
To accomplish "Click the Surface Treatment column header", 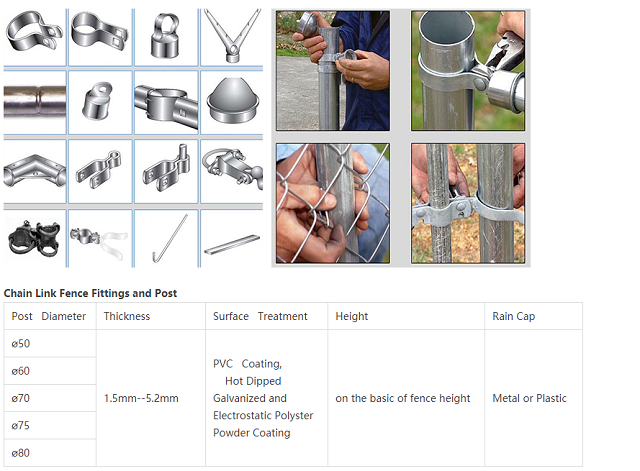I will [x=267, y=316].
